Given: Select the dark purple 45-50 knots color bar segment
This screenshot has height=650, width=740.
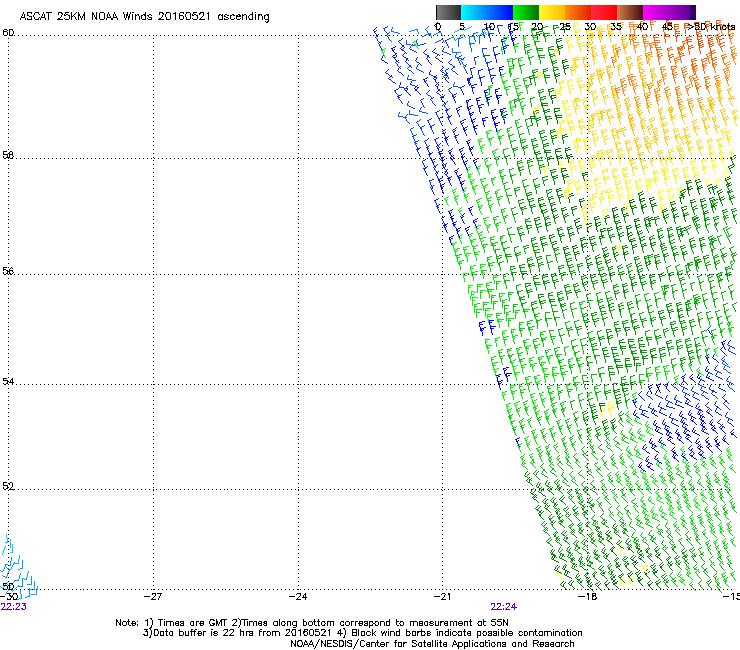Looking at the screenshot, I should (682, 12).
